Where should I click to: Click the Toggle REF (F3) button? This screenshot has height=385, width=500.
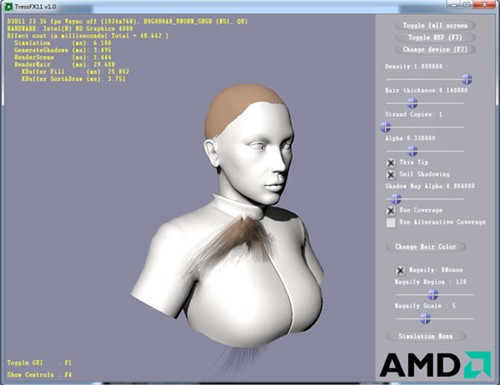pyautogui.click(x=435, y=38)
